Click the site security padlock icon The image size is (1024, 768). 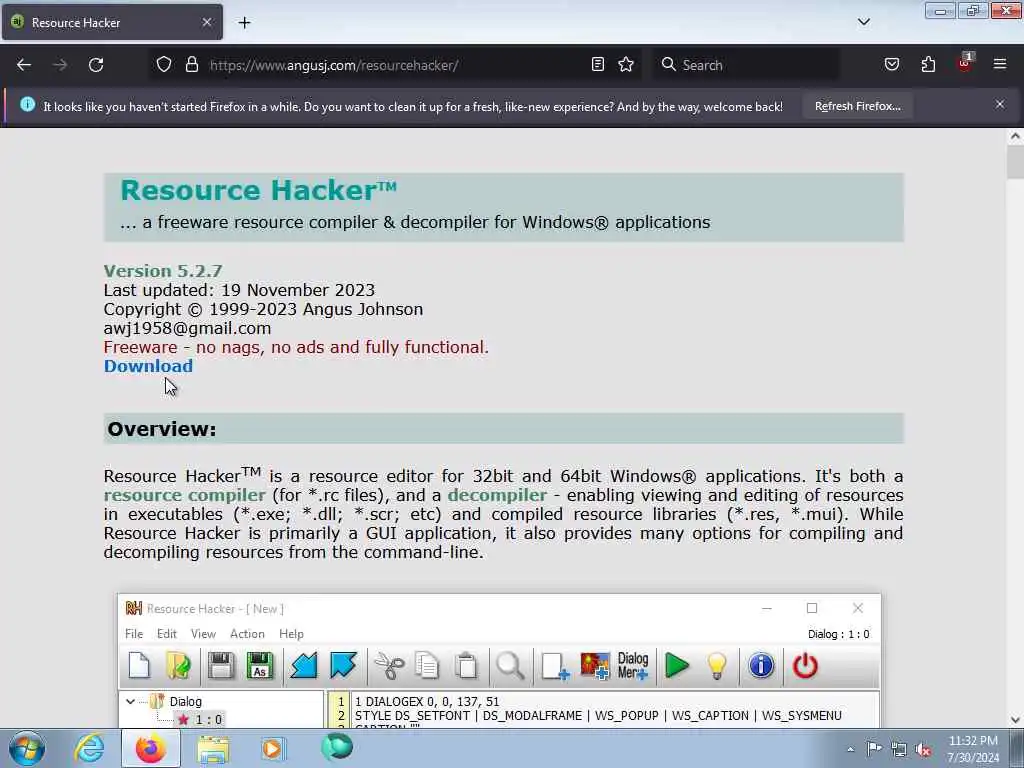click(x=191, y=65)
